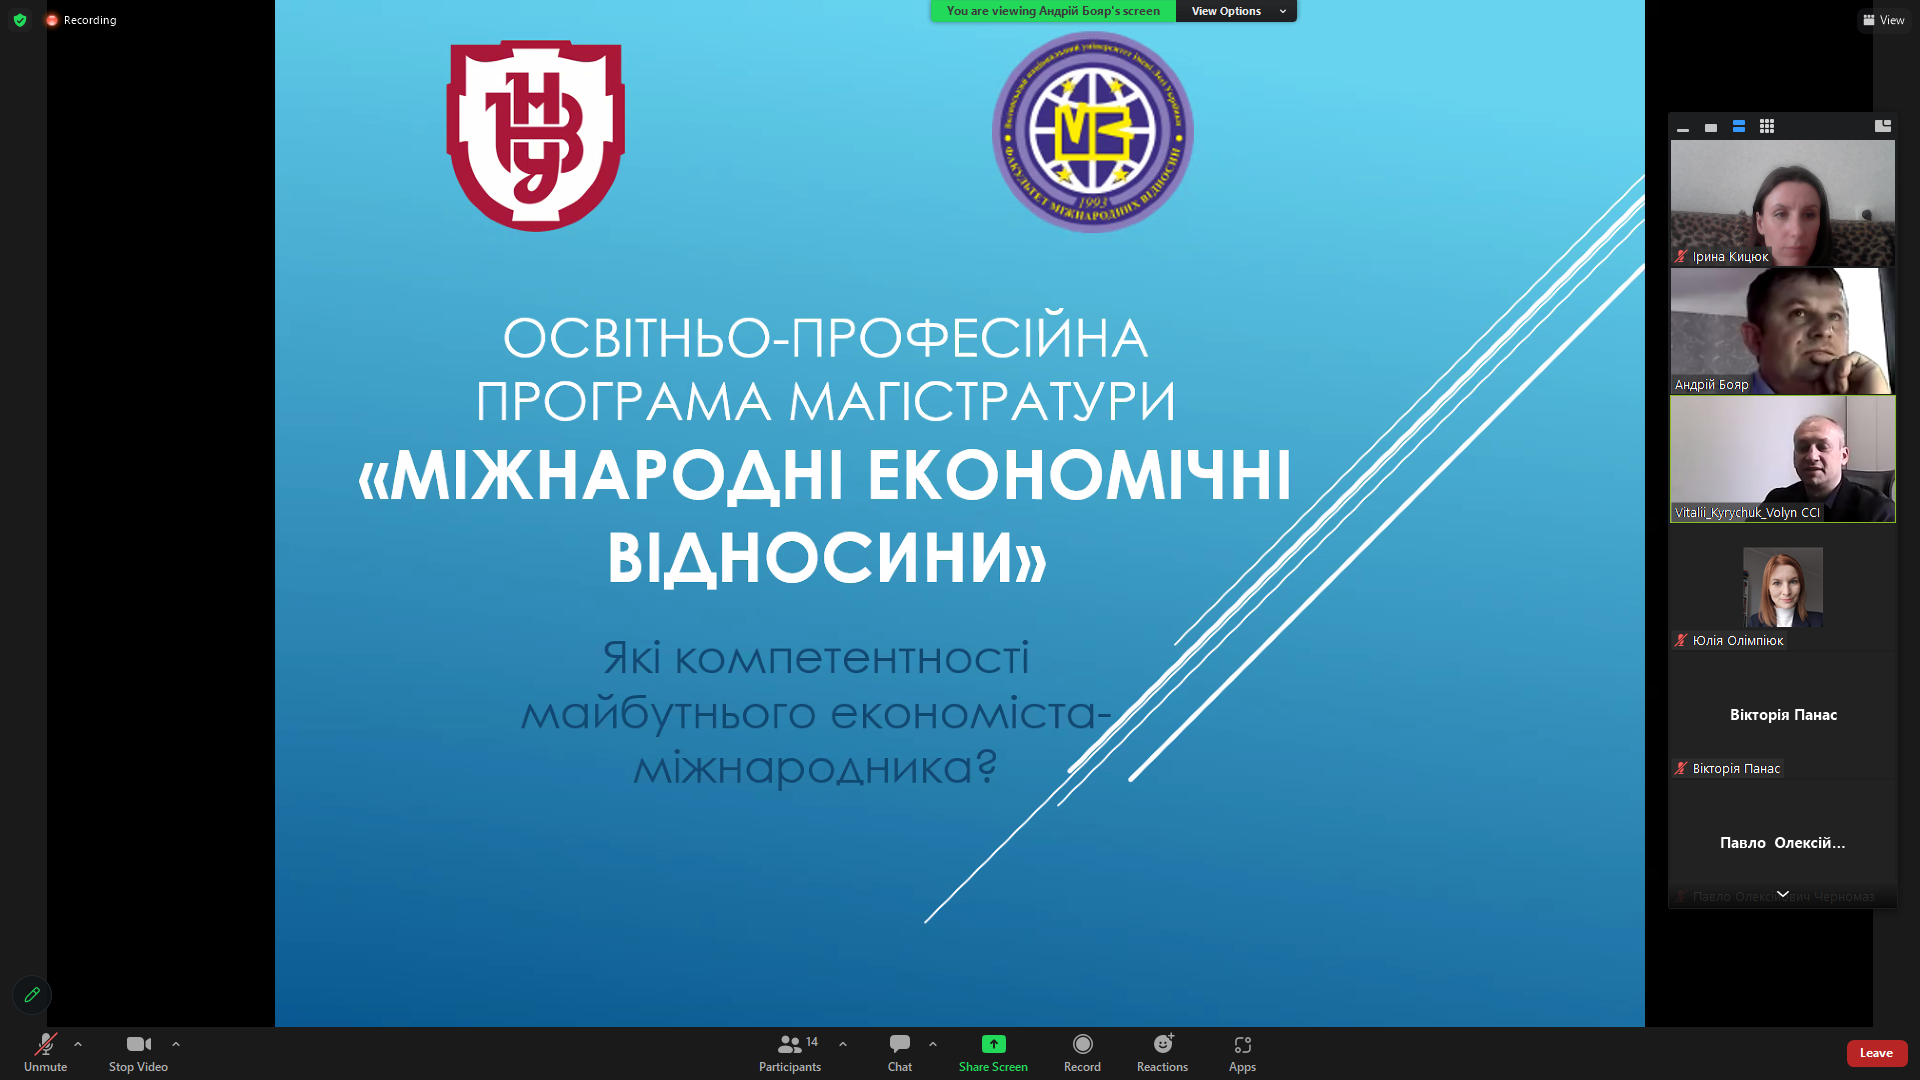Select the speaker view layout icon
Viewport: 1920px width, 1080px height.
coord(1710,127)
